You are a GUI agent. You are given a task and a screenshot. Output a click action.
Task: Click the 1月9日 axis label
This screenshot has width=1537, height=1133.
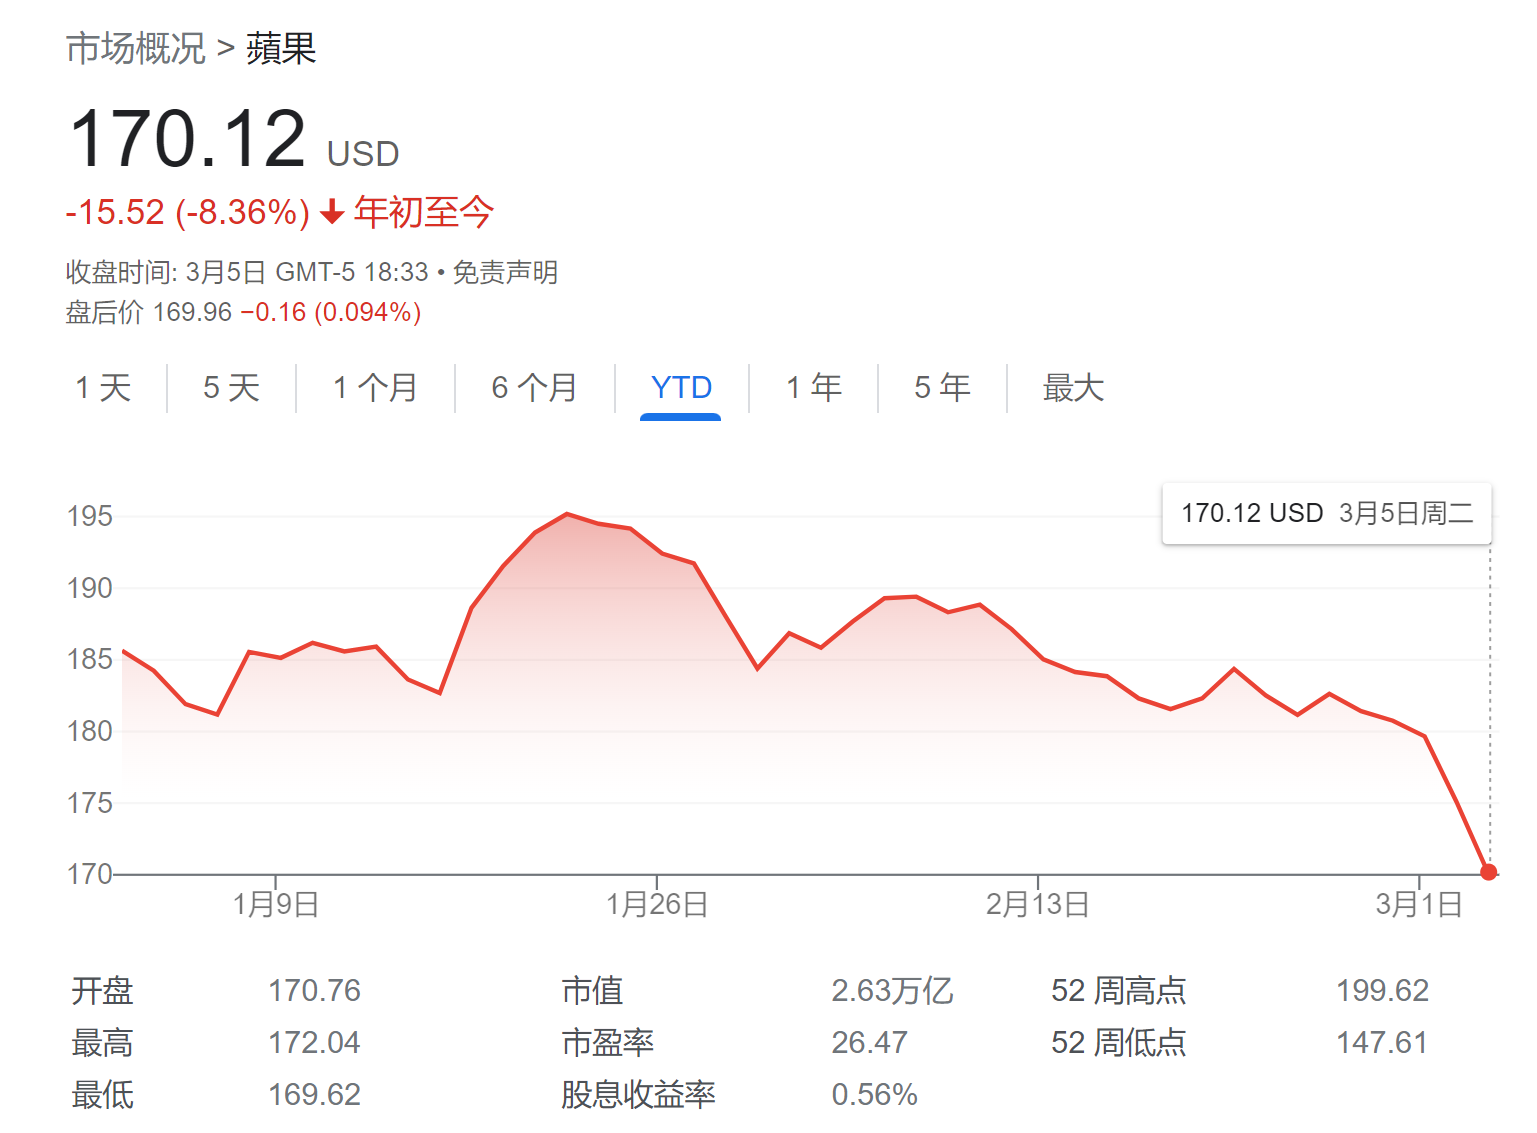point(276,905)
